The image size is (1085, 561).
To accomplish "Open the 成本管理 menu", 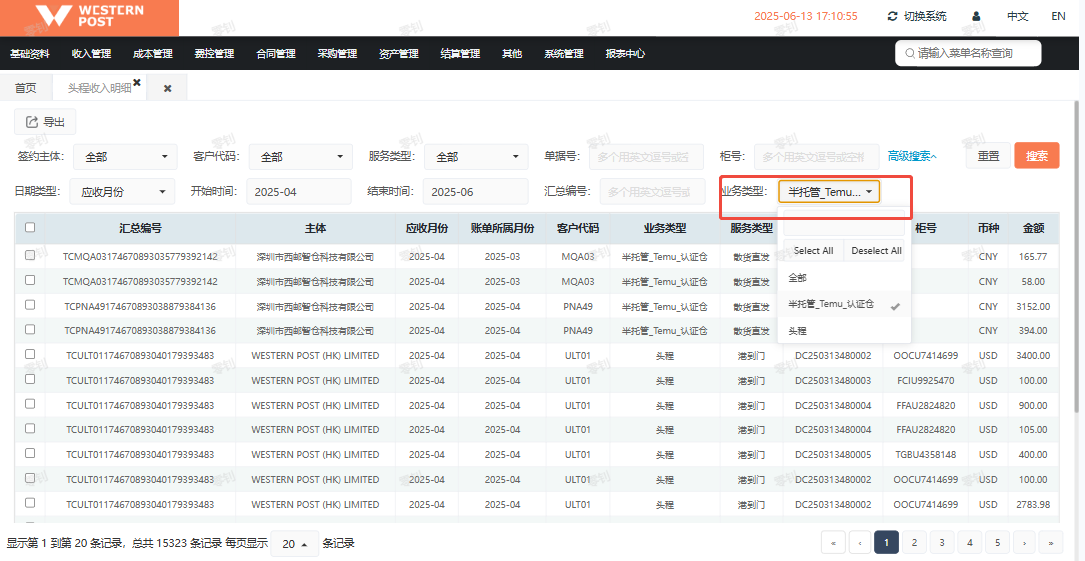I will pos(153,53).
